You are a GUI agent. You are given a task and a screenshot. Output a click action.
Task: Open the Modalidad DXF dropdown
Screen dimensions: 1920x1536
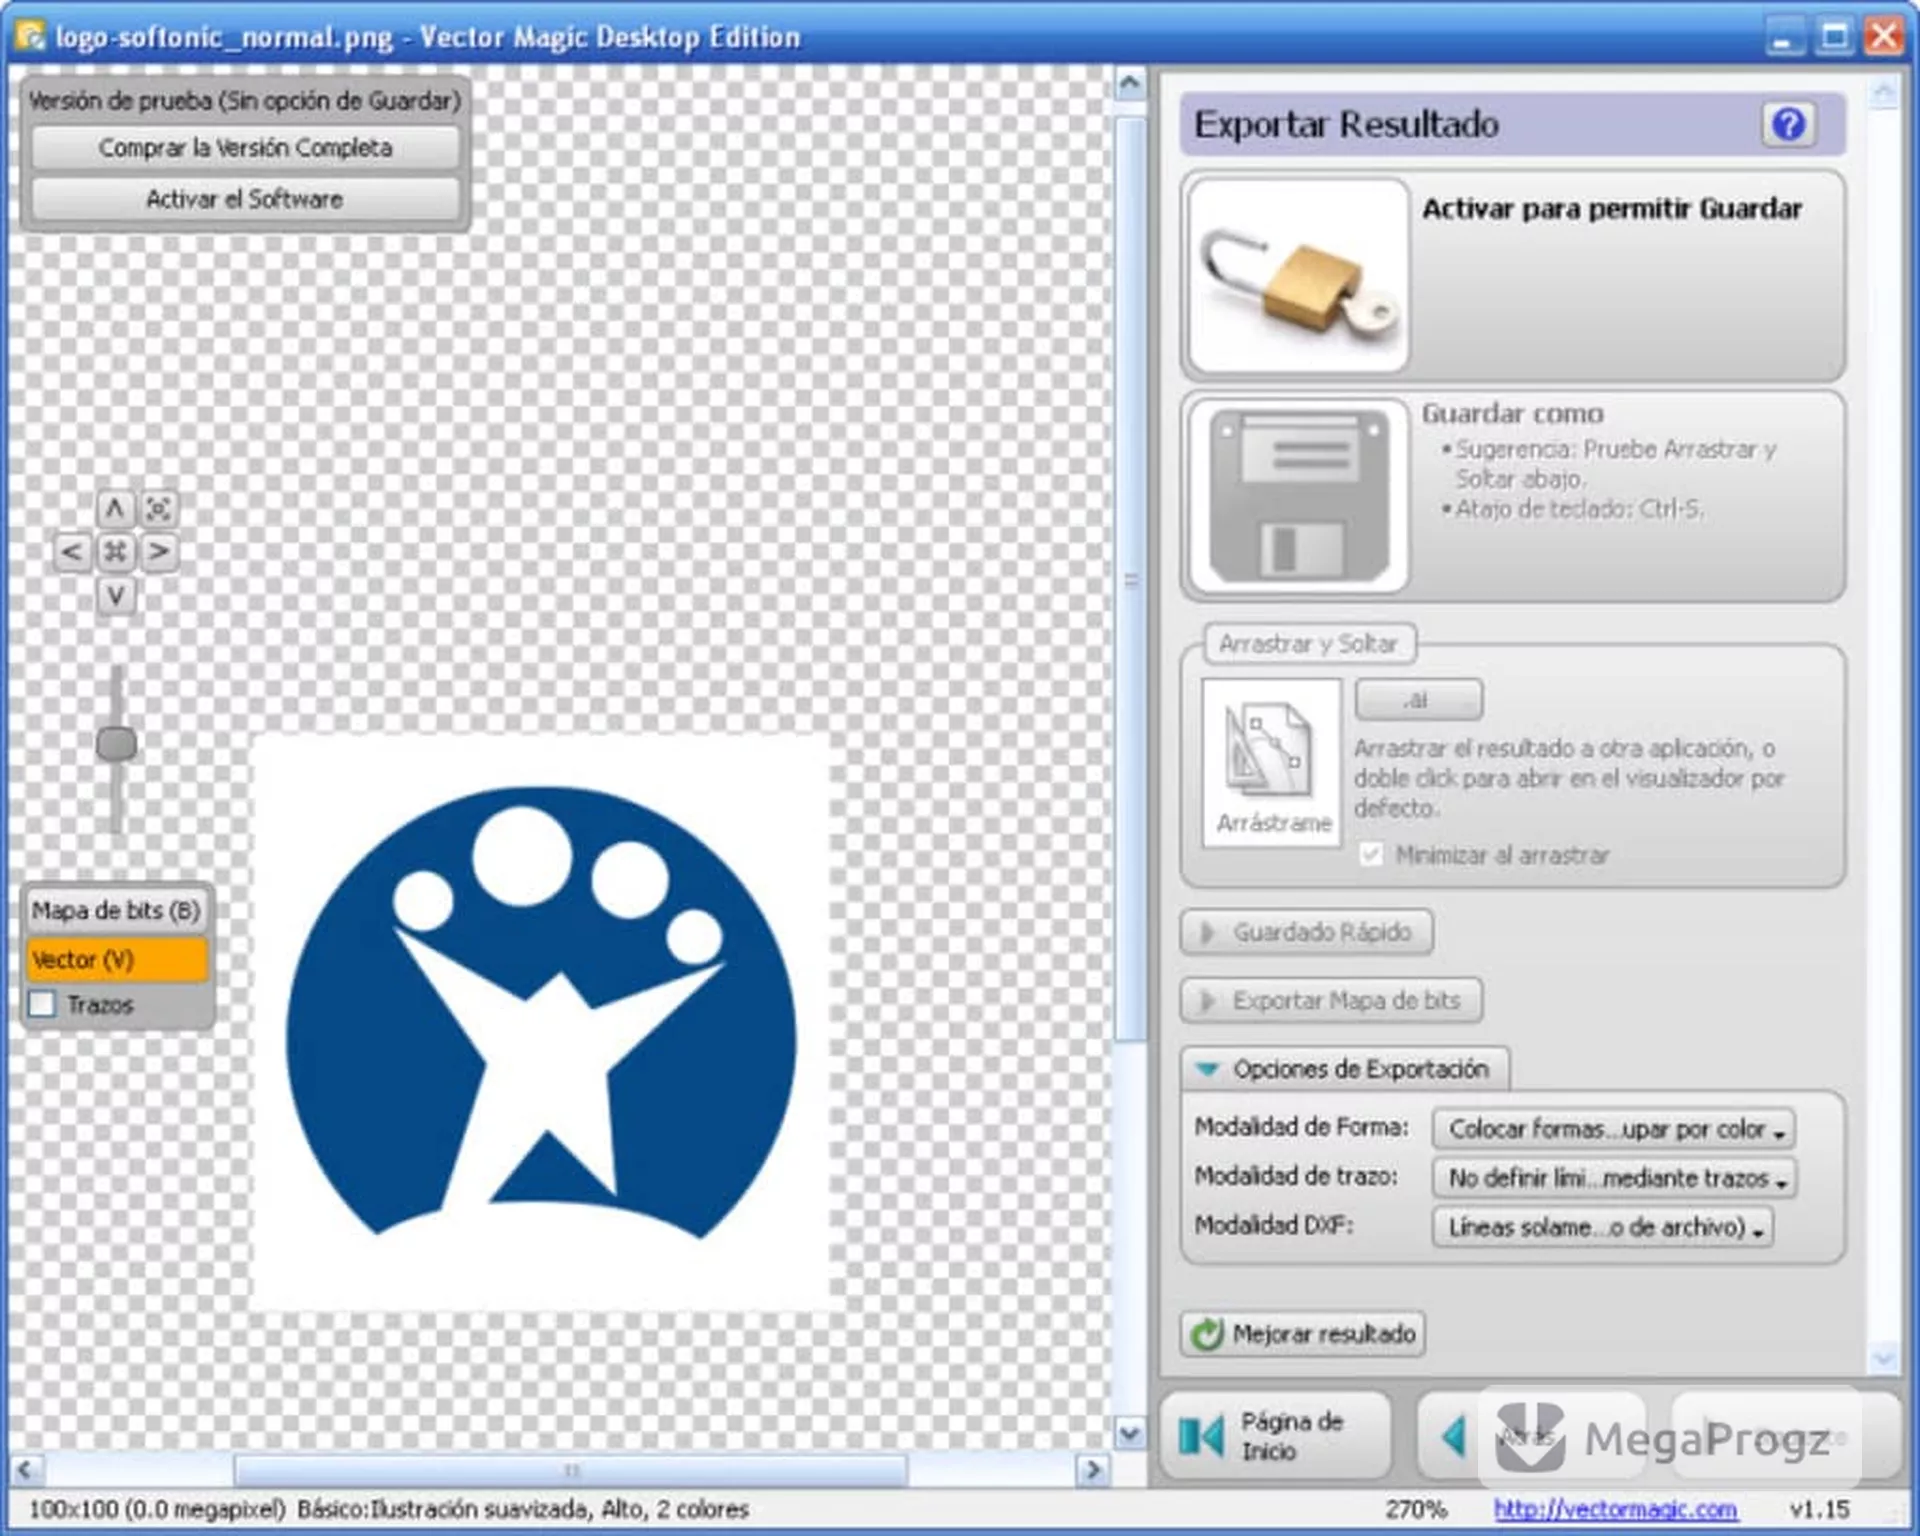coord(1603,1227)
